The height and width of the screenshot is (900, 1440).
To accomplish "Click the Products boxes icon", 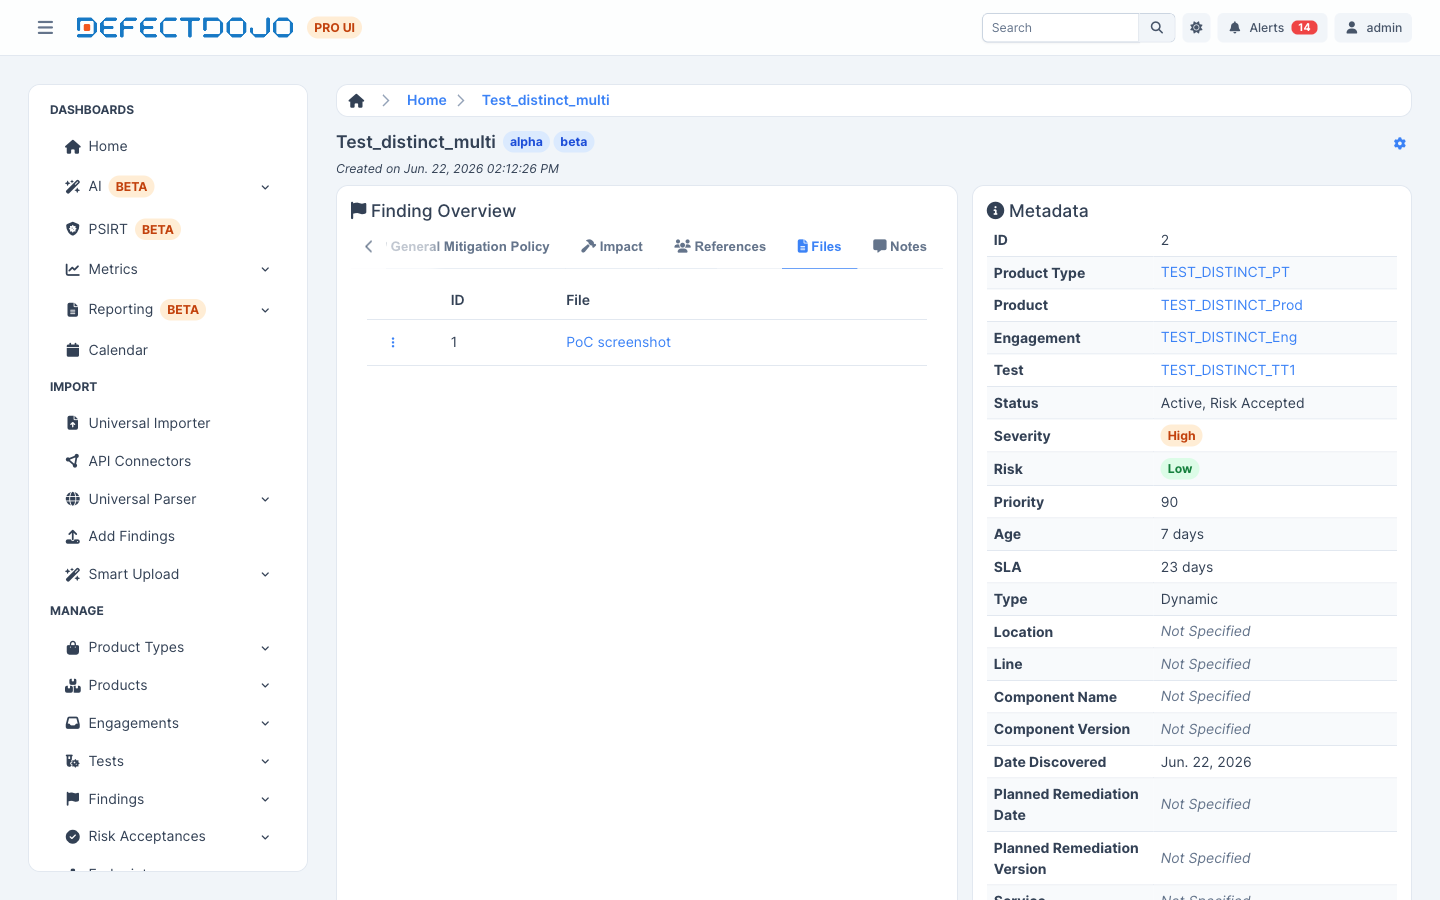I will (72, 685).
